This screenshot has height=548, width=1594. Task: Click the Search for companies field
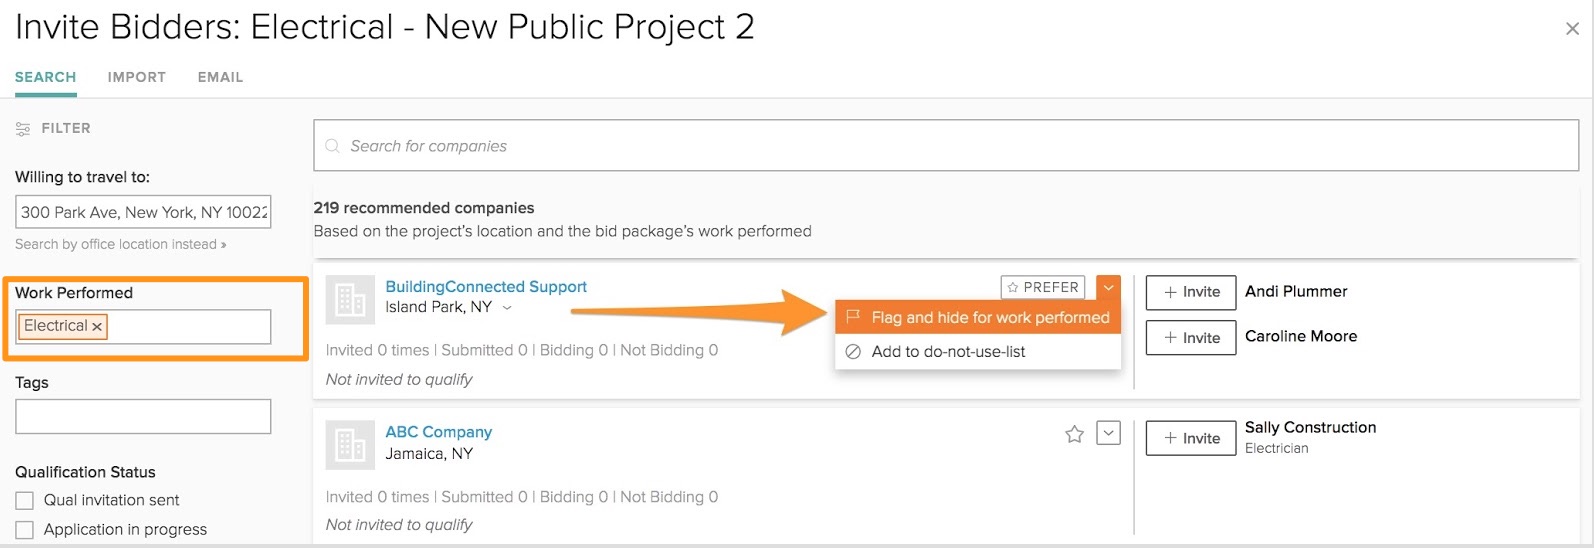pos(946,146)
